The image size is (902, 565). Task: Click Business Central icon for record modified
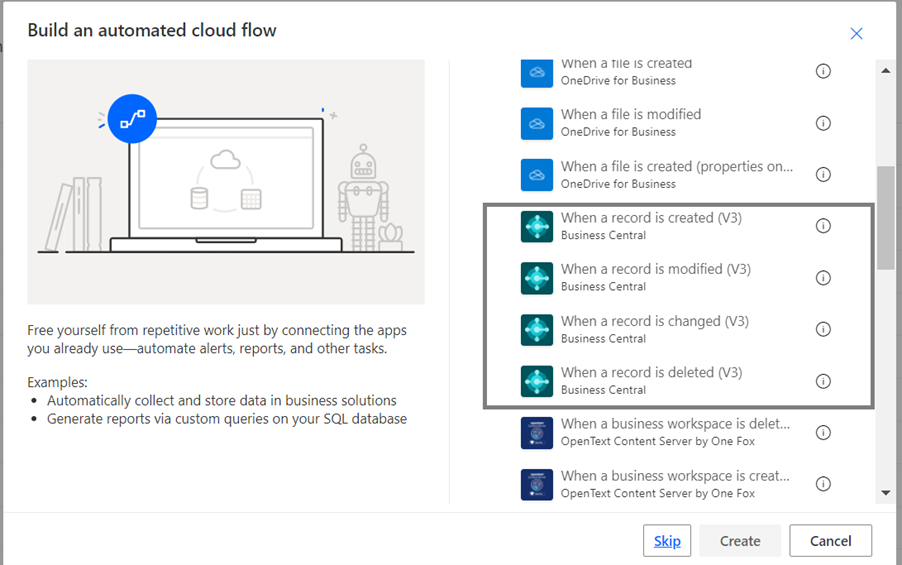(537, 278)
